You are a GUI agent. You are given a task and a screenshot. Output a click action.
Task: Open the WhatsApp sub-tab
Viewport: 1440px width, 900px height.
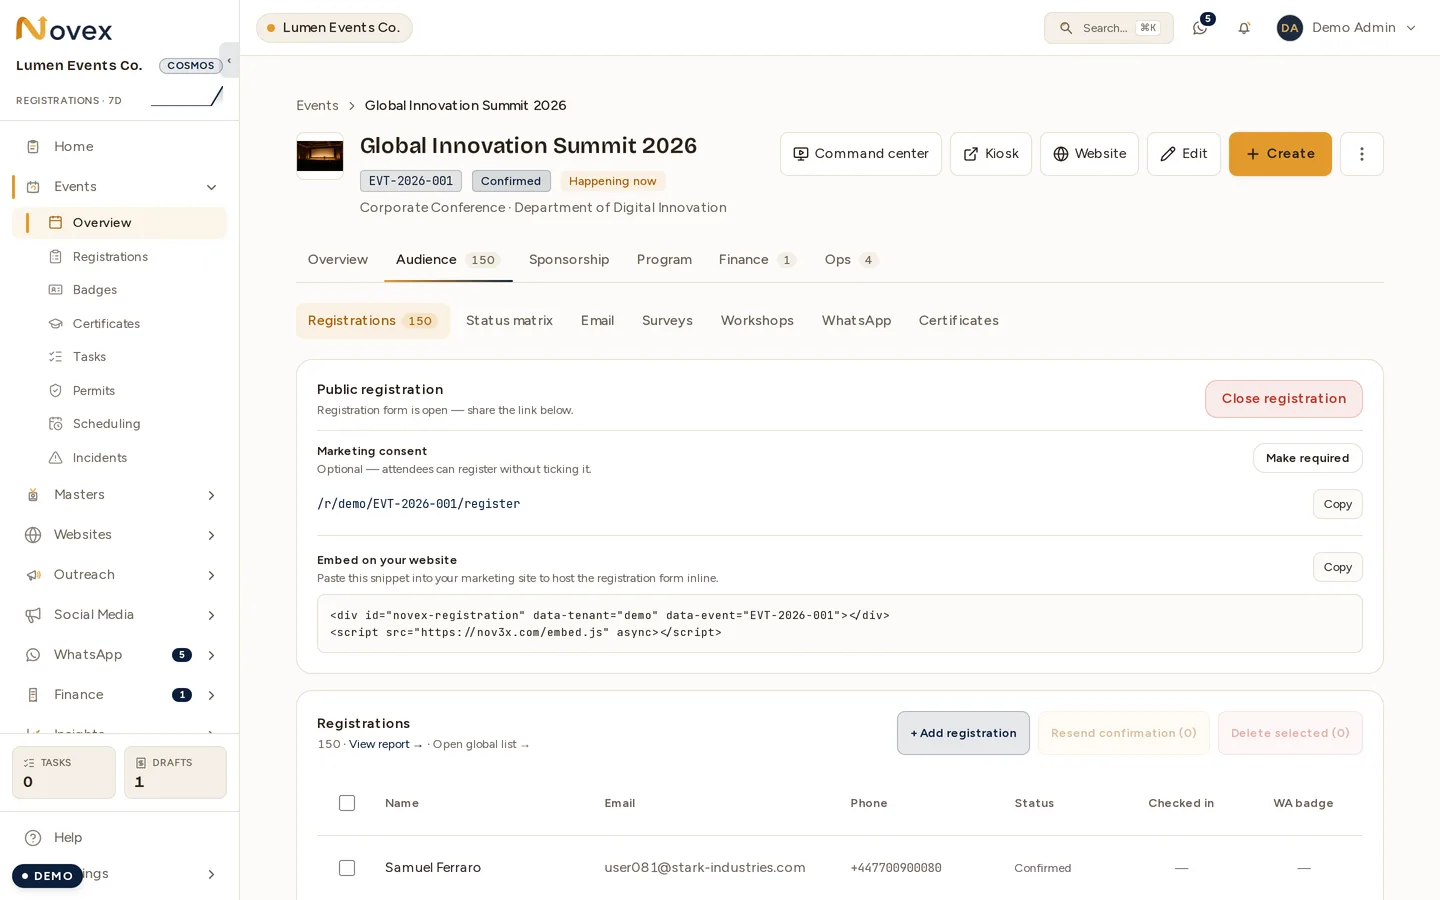856,321
